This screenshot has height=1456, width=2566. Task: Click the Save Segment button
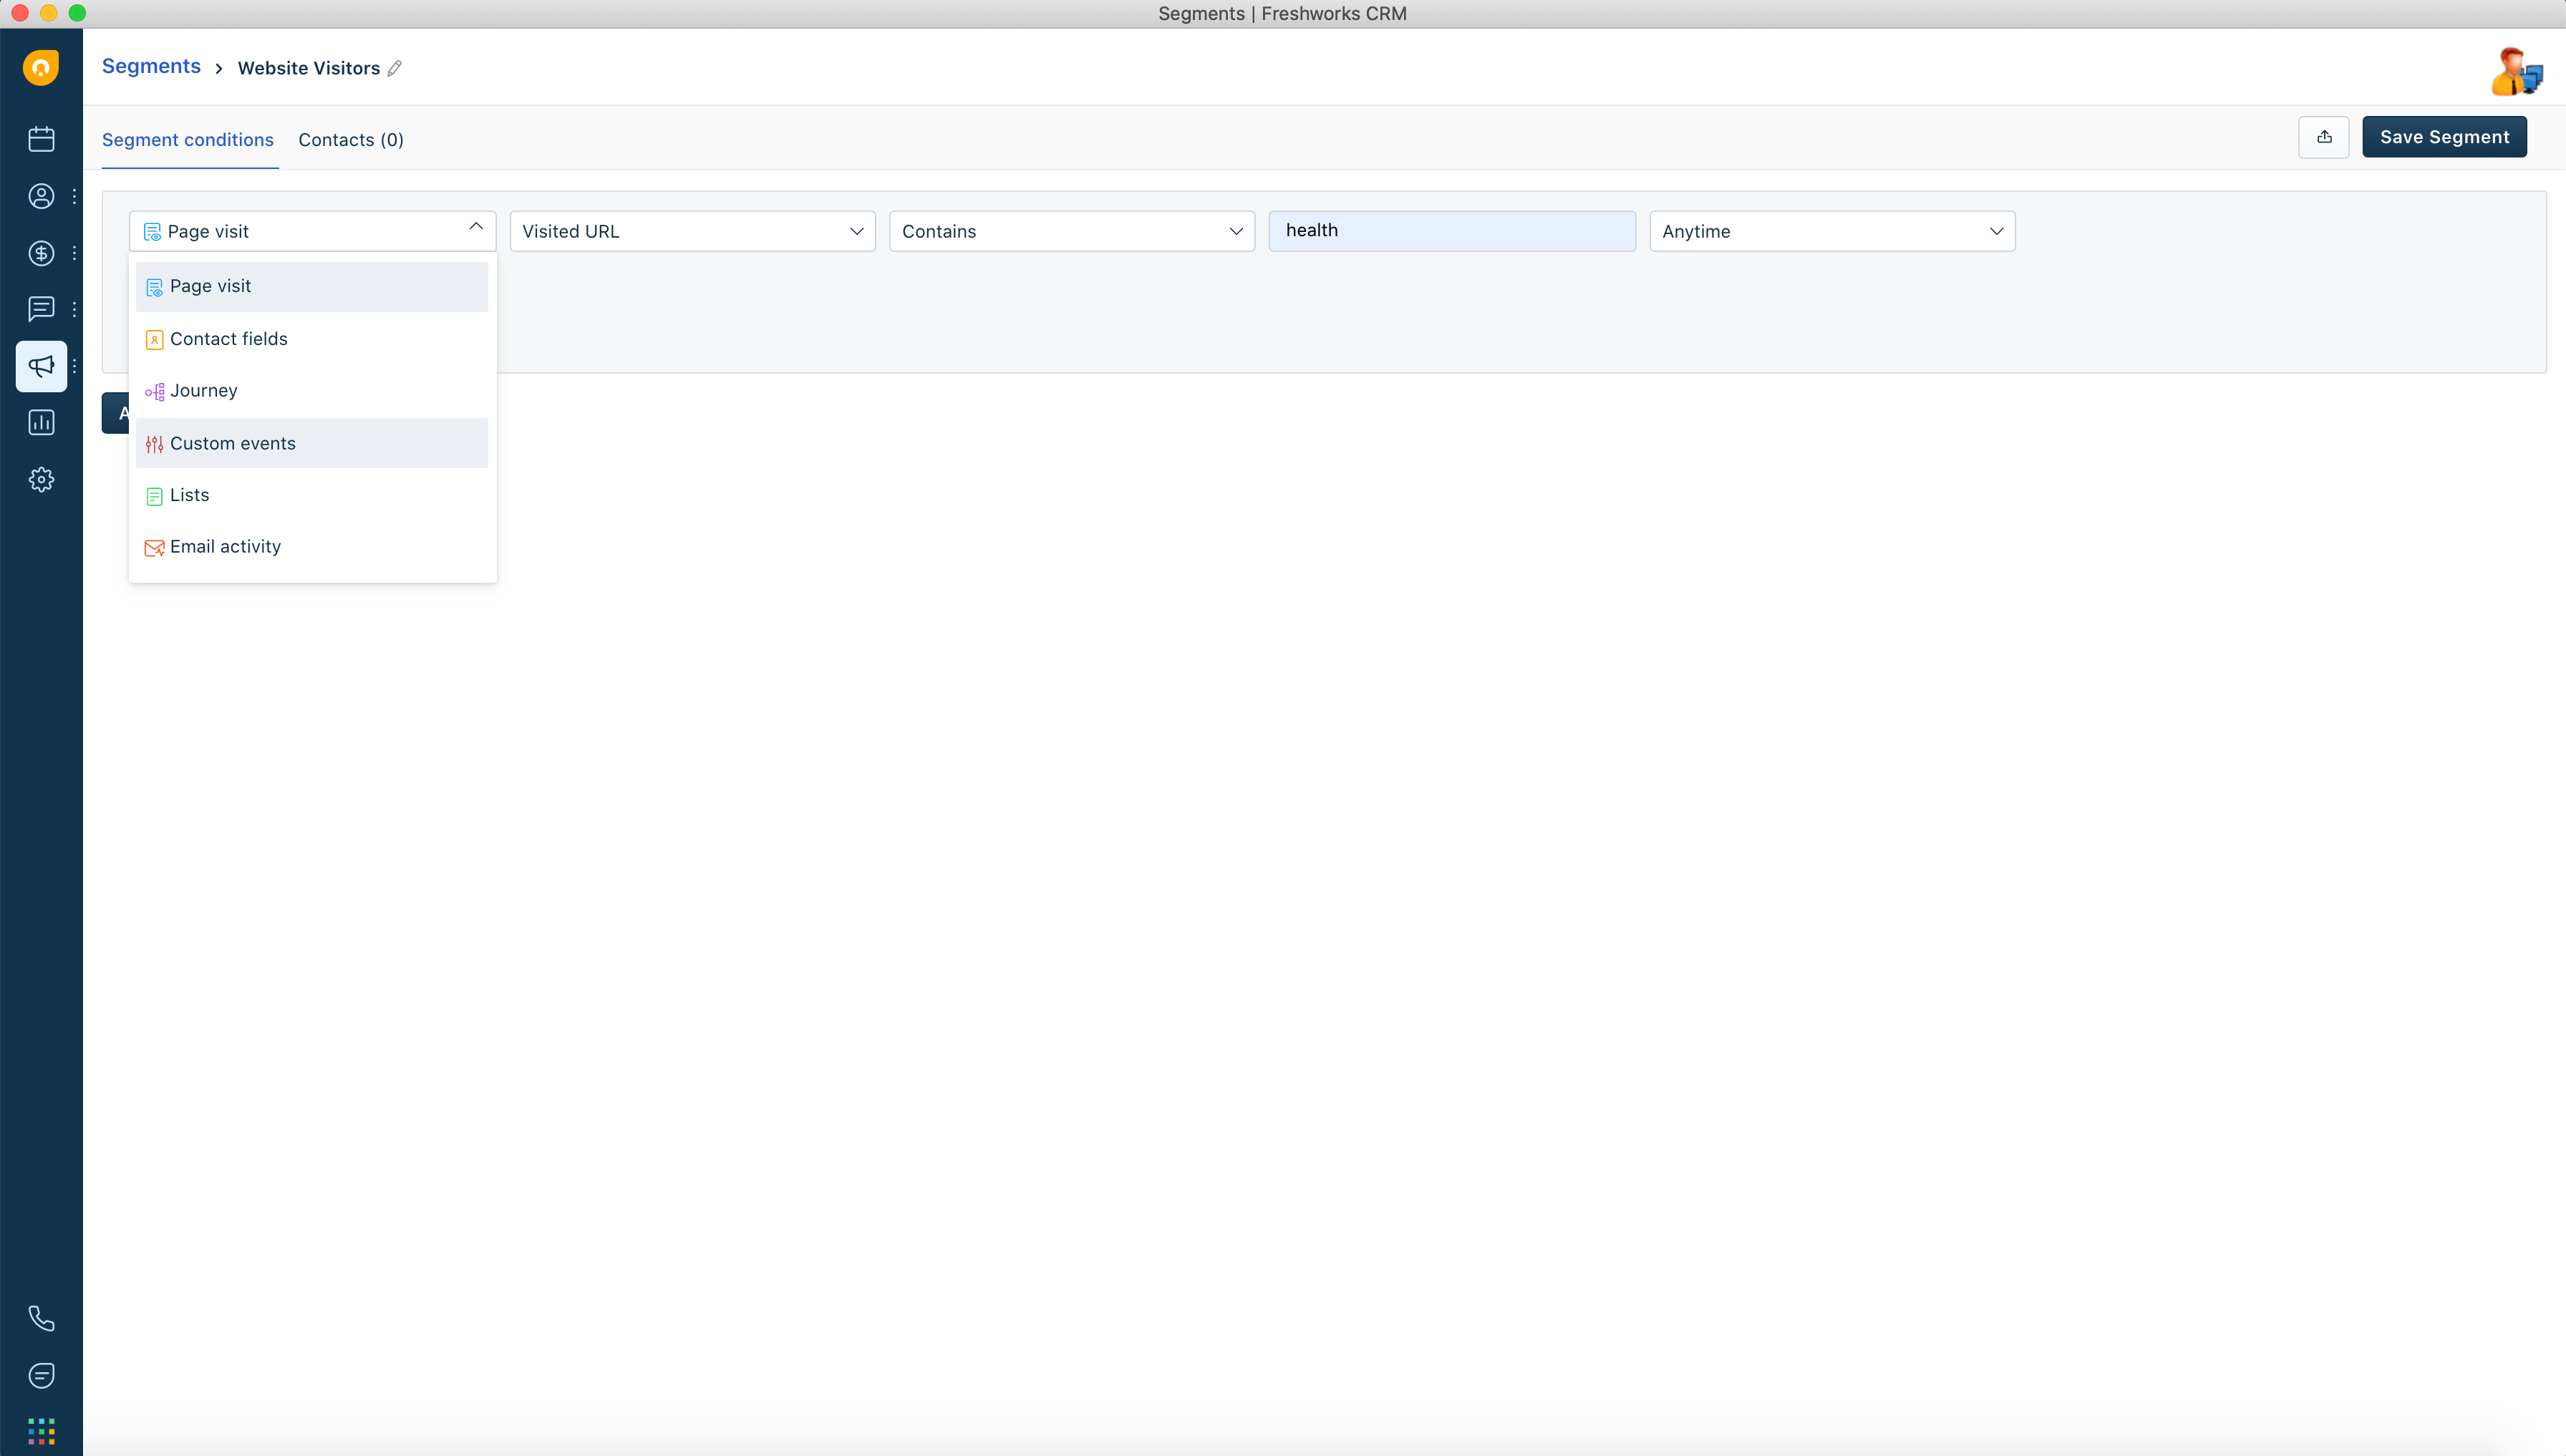(2443, 137)
